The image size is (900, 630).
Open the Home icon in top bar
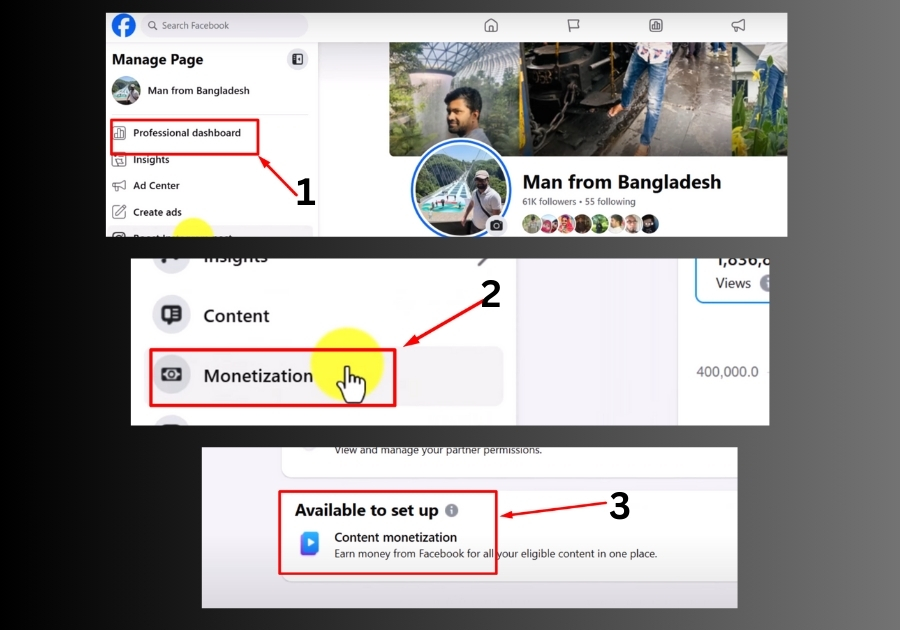[491, 25]
